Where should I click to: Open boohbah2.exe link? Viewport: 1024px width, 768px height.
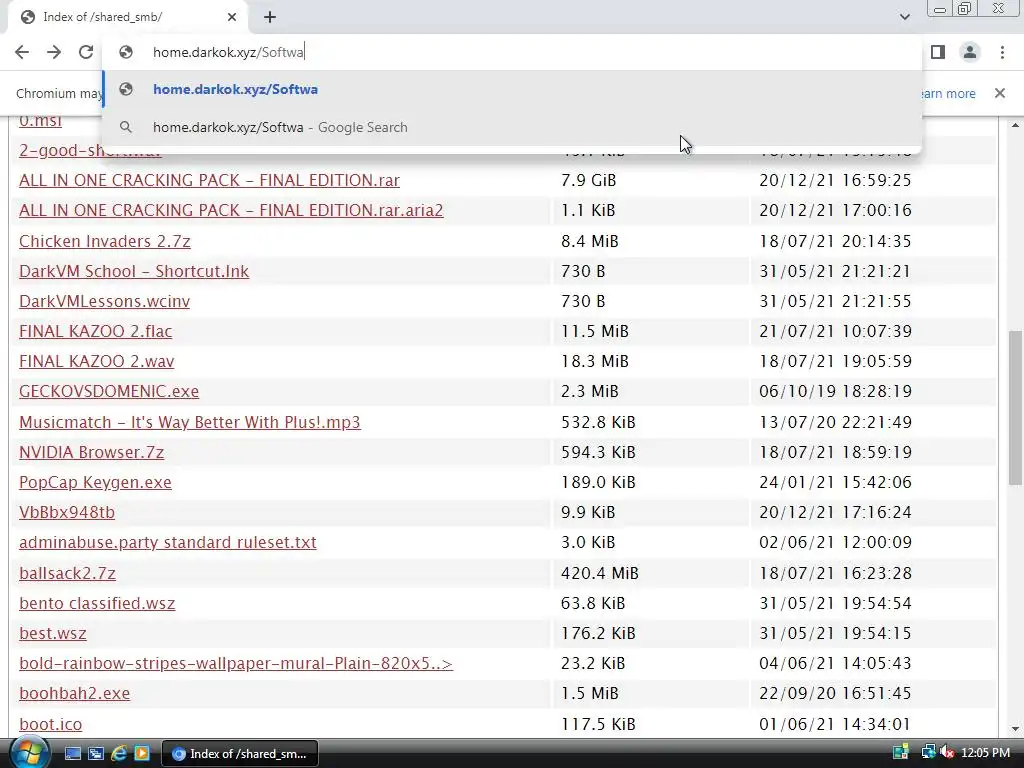pos(74,693)
